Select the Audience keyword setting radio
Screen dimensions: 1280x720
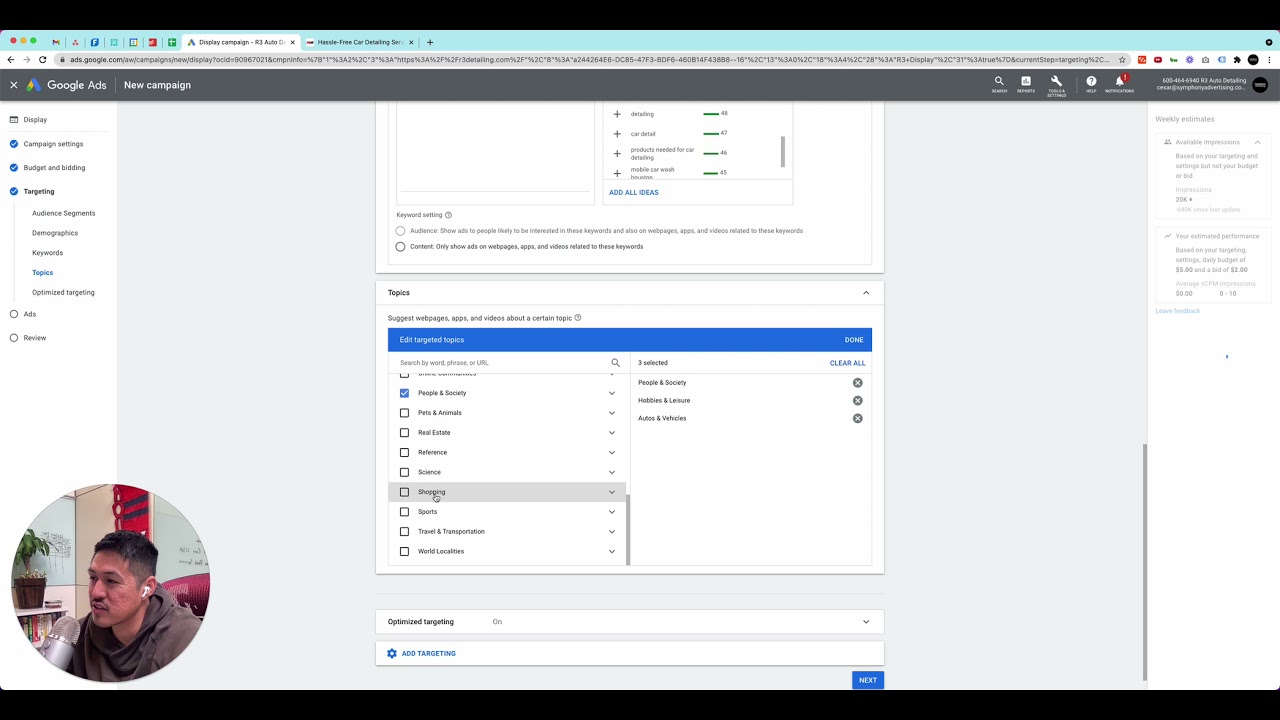coord(400,231)
